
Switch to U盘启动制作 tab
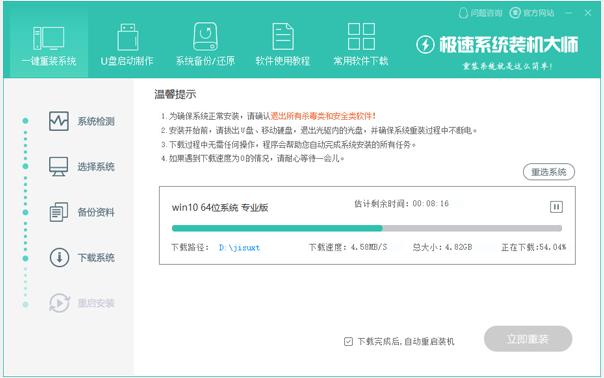point(127,44)
